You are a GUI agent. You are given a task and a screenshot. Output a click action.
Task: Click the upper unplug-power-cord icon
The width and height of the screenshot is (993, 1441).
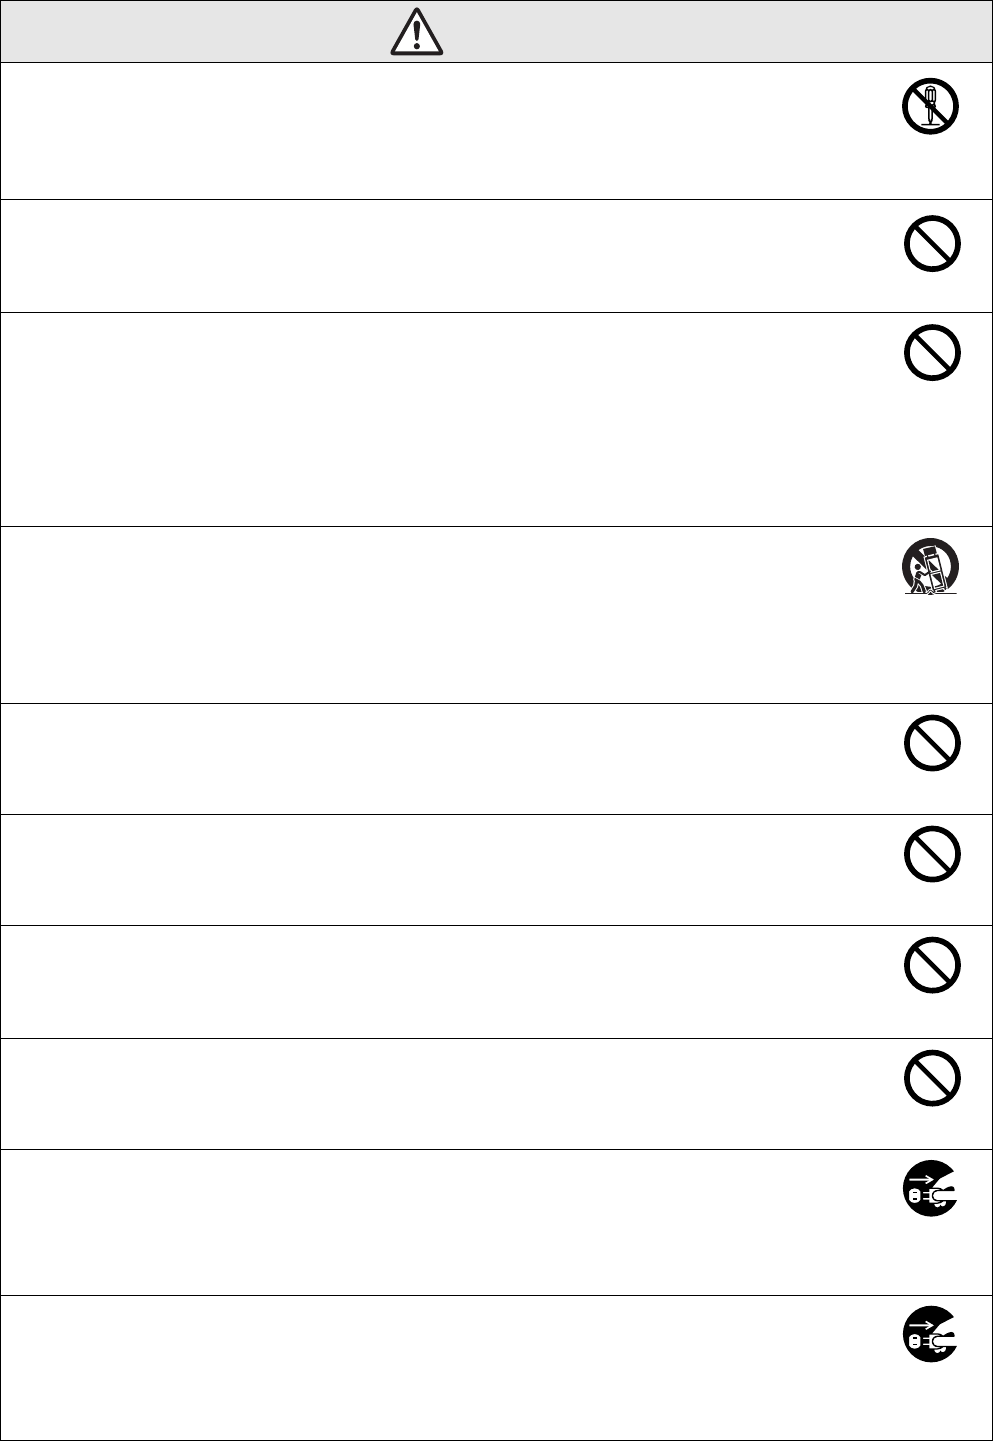pyautogui.click(x=931, y=1189)
